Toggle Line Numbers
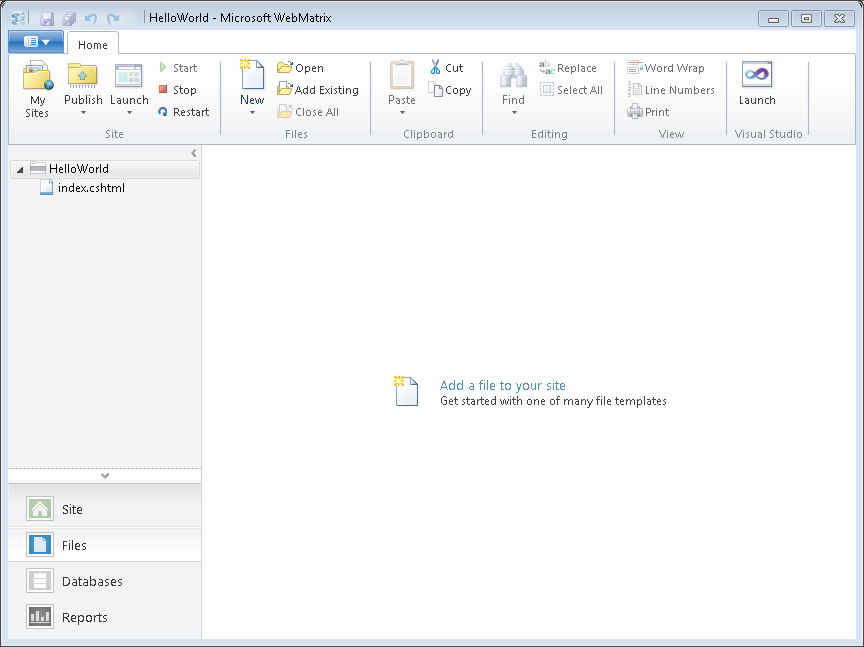Image resolution: width=864 pixels, height=647 pixels. click(x=671, y=90)
